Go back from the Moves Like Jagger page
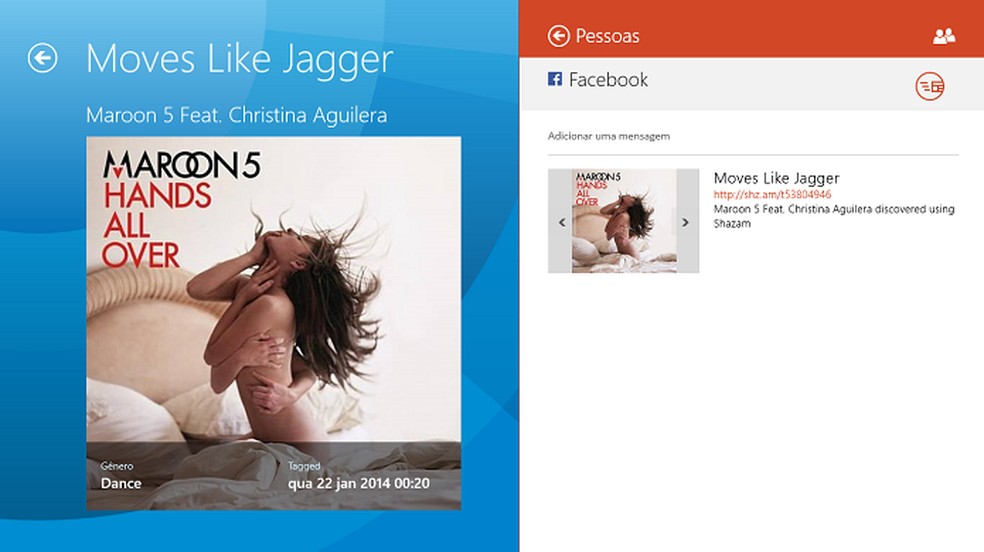Screen dimensions: 984x552 click(43, 58)
